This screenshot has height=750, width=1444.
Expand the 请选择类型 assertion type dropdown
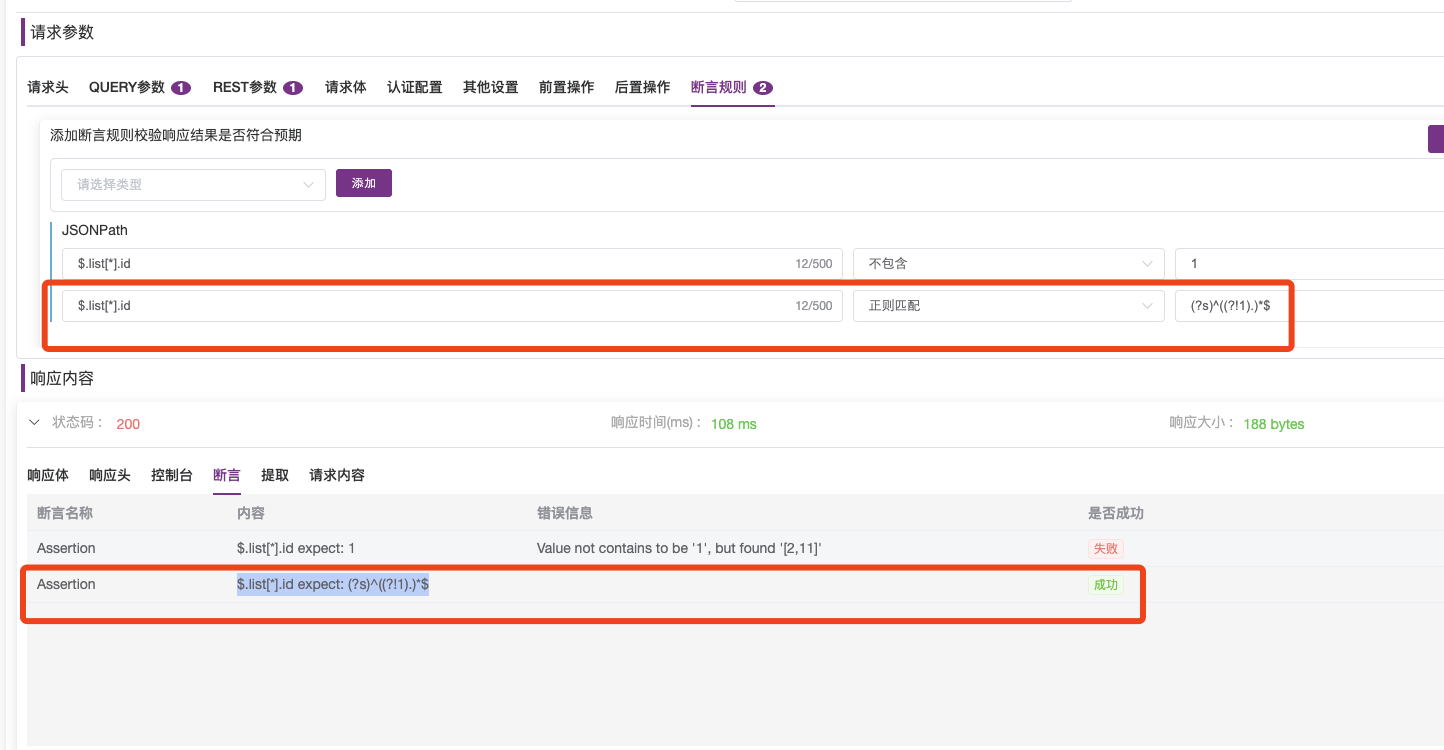tap(193, 185)
